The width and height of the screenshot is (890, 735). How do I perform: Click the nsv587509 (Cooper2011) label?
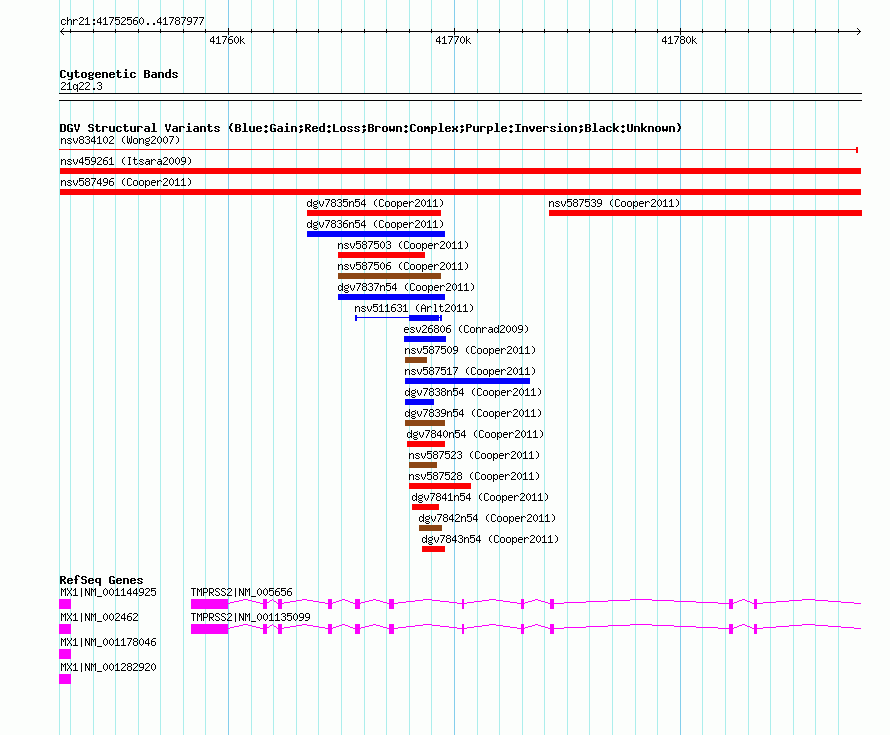coord(470,350)
